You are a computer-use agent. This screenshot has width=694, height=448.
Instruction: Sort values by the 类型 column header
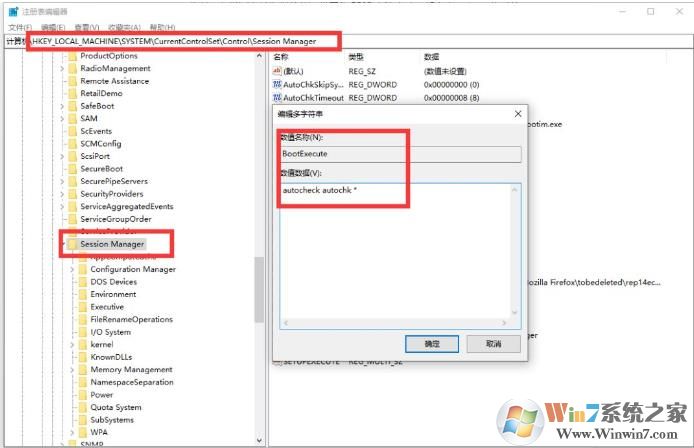coord(356,57)
